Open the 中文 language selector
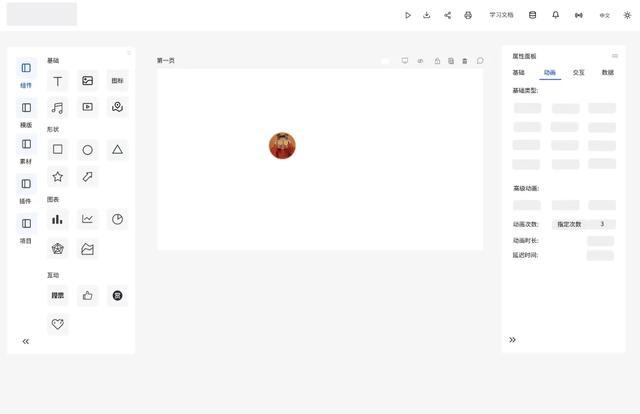The image size is (640, 414). click(x=604, y=16)
